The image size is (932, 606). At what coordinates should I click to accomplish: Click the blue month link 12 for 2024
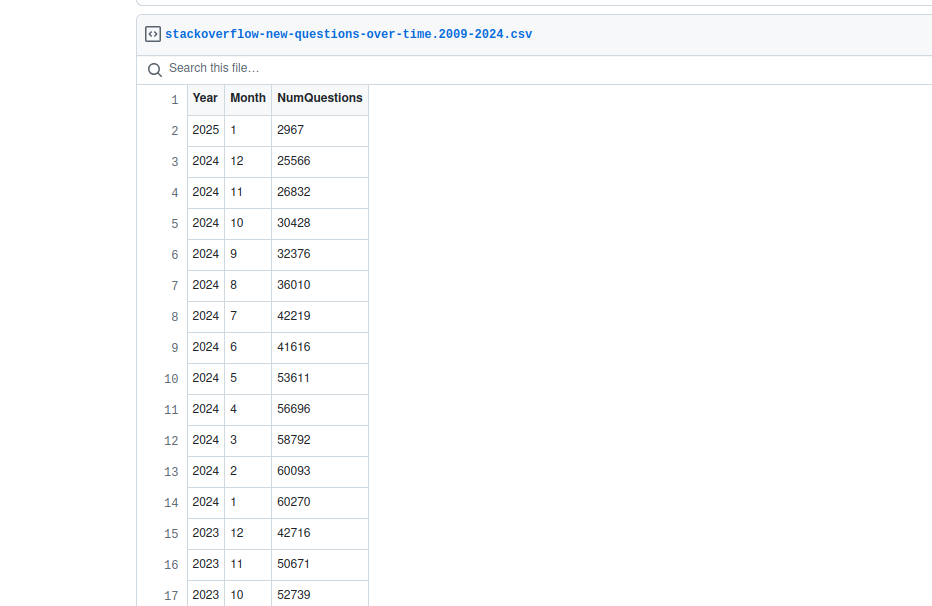pyautogui.click(x=236, y=161)
